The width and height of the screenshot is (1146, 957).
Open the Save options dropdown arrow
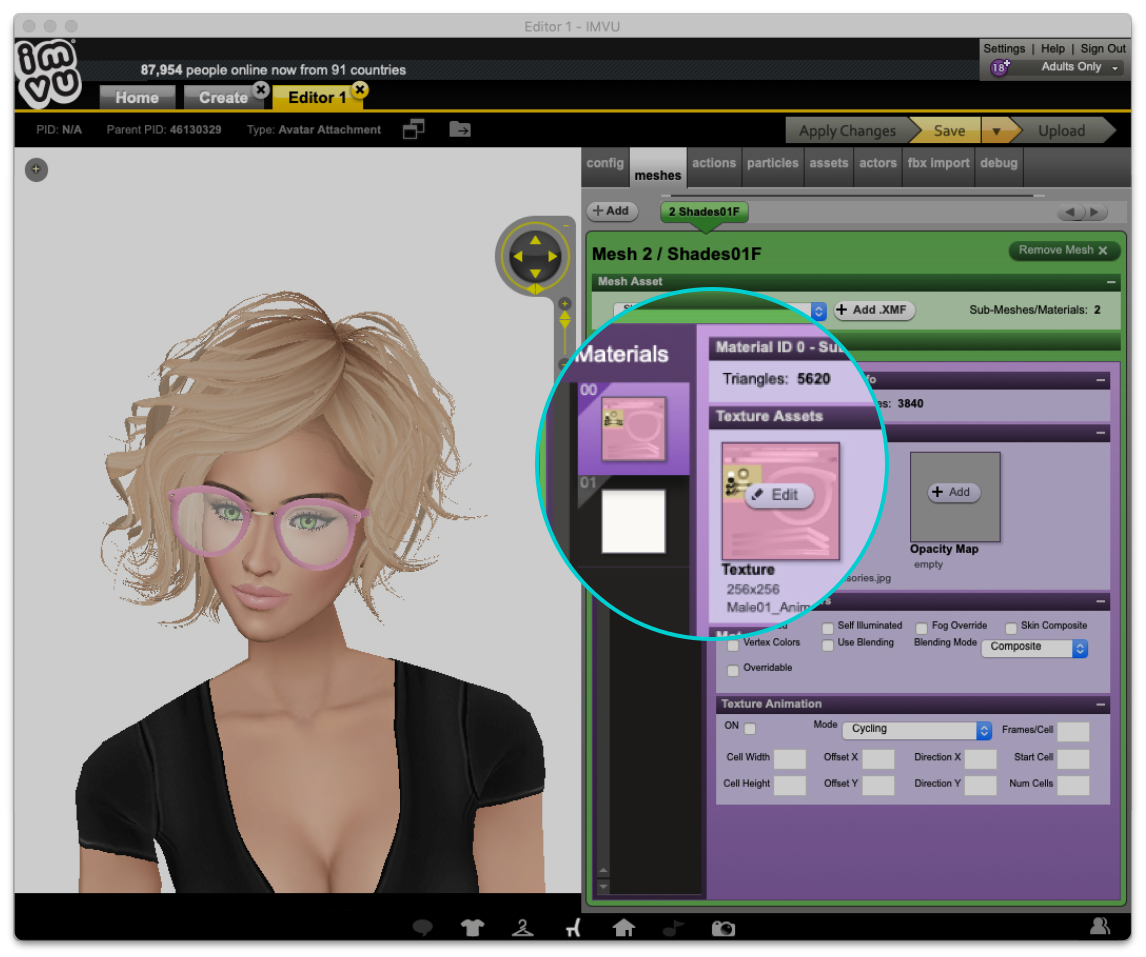(996, 131)
